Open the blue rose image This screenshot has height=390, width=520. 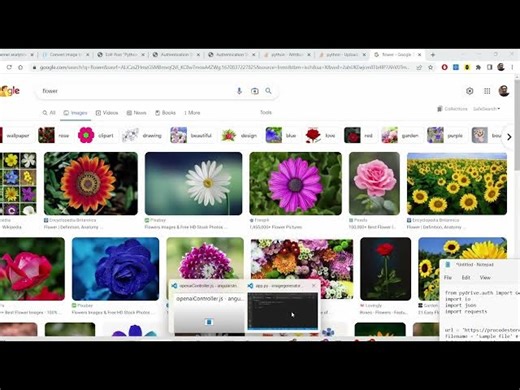pyautogui.click(x=115, y=269)
